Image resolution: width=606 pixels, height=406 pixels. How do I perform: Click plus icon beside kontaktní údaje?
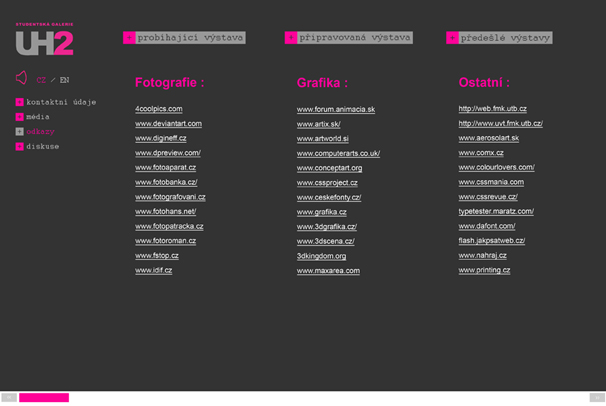19,102
